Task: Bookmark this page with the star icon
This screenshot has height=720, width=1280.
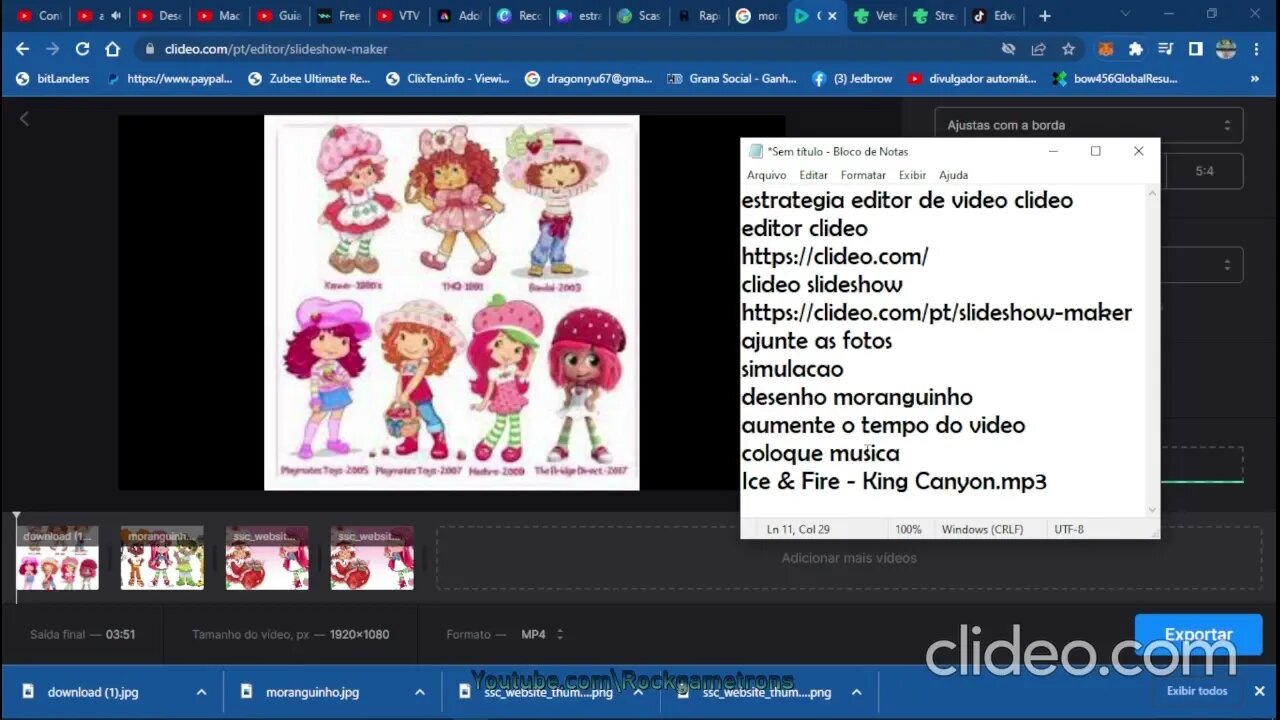Action: tap(1068, 48)
